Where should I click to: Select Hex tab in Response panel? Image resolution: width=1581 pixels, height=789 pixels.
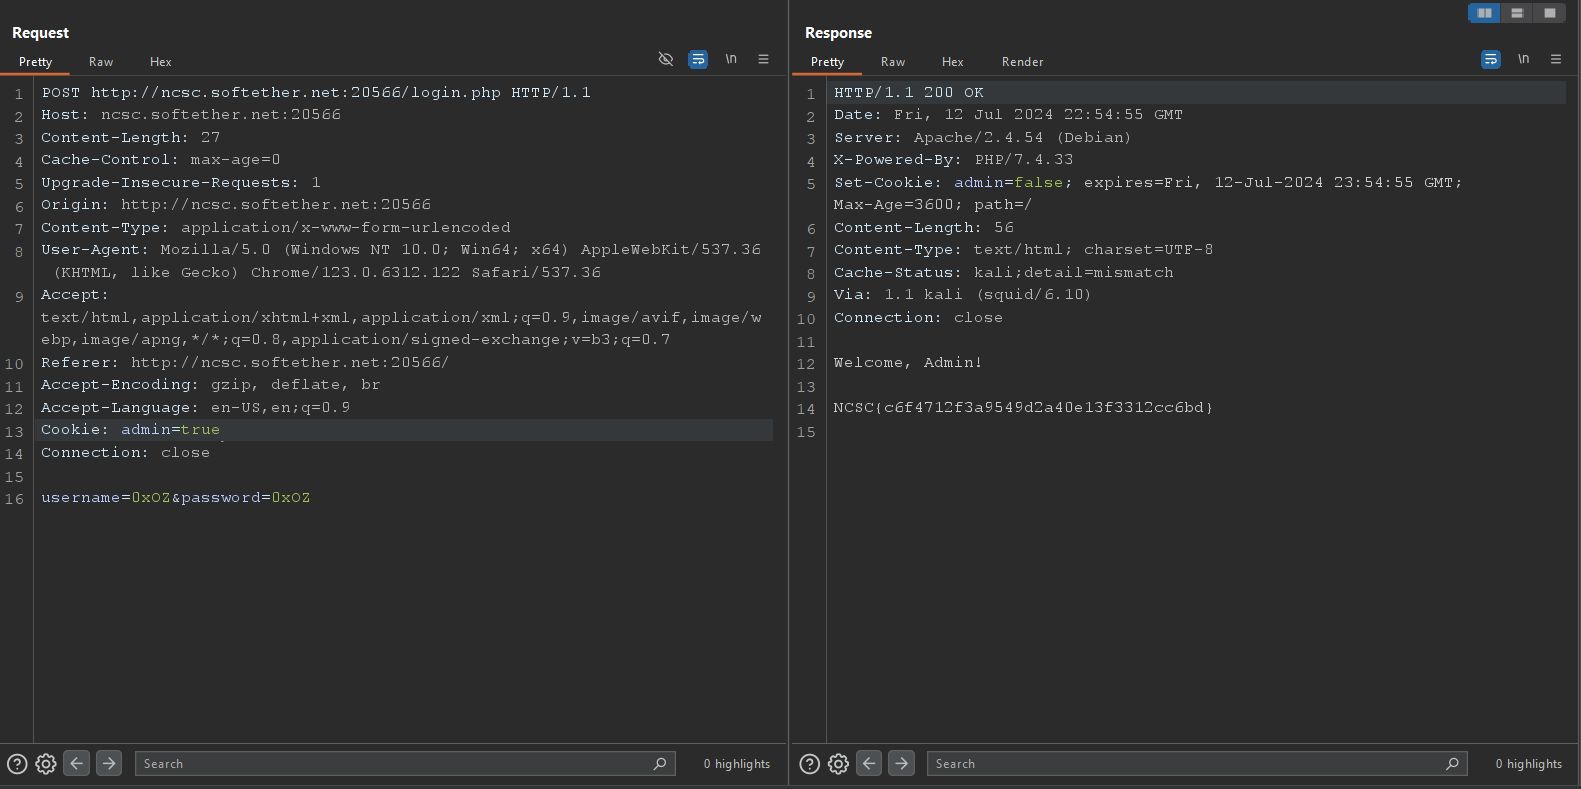coord(952,62)
